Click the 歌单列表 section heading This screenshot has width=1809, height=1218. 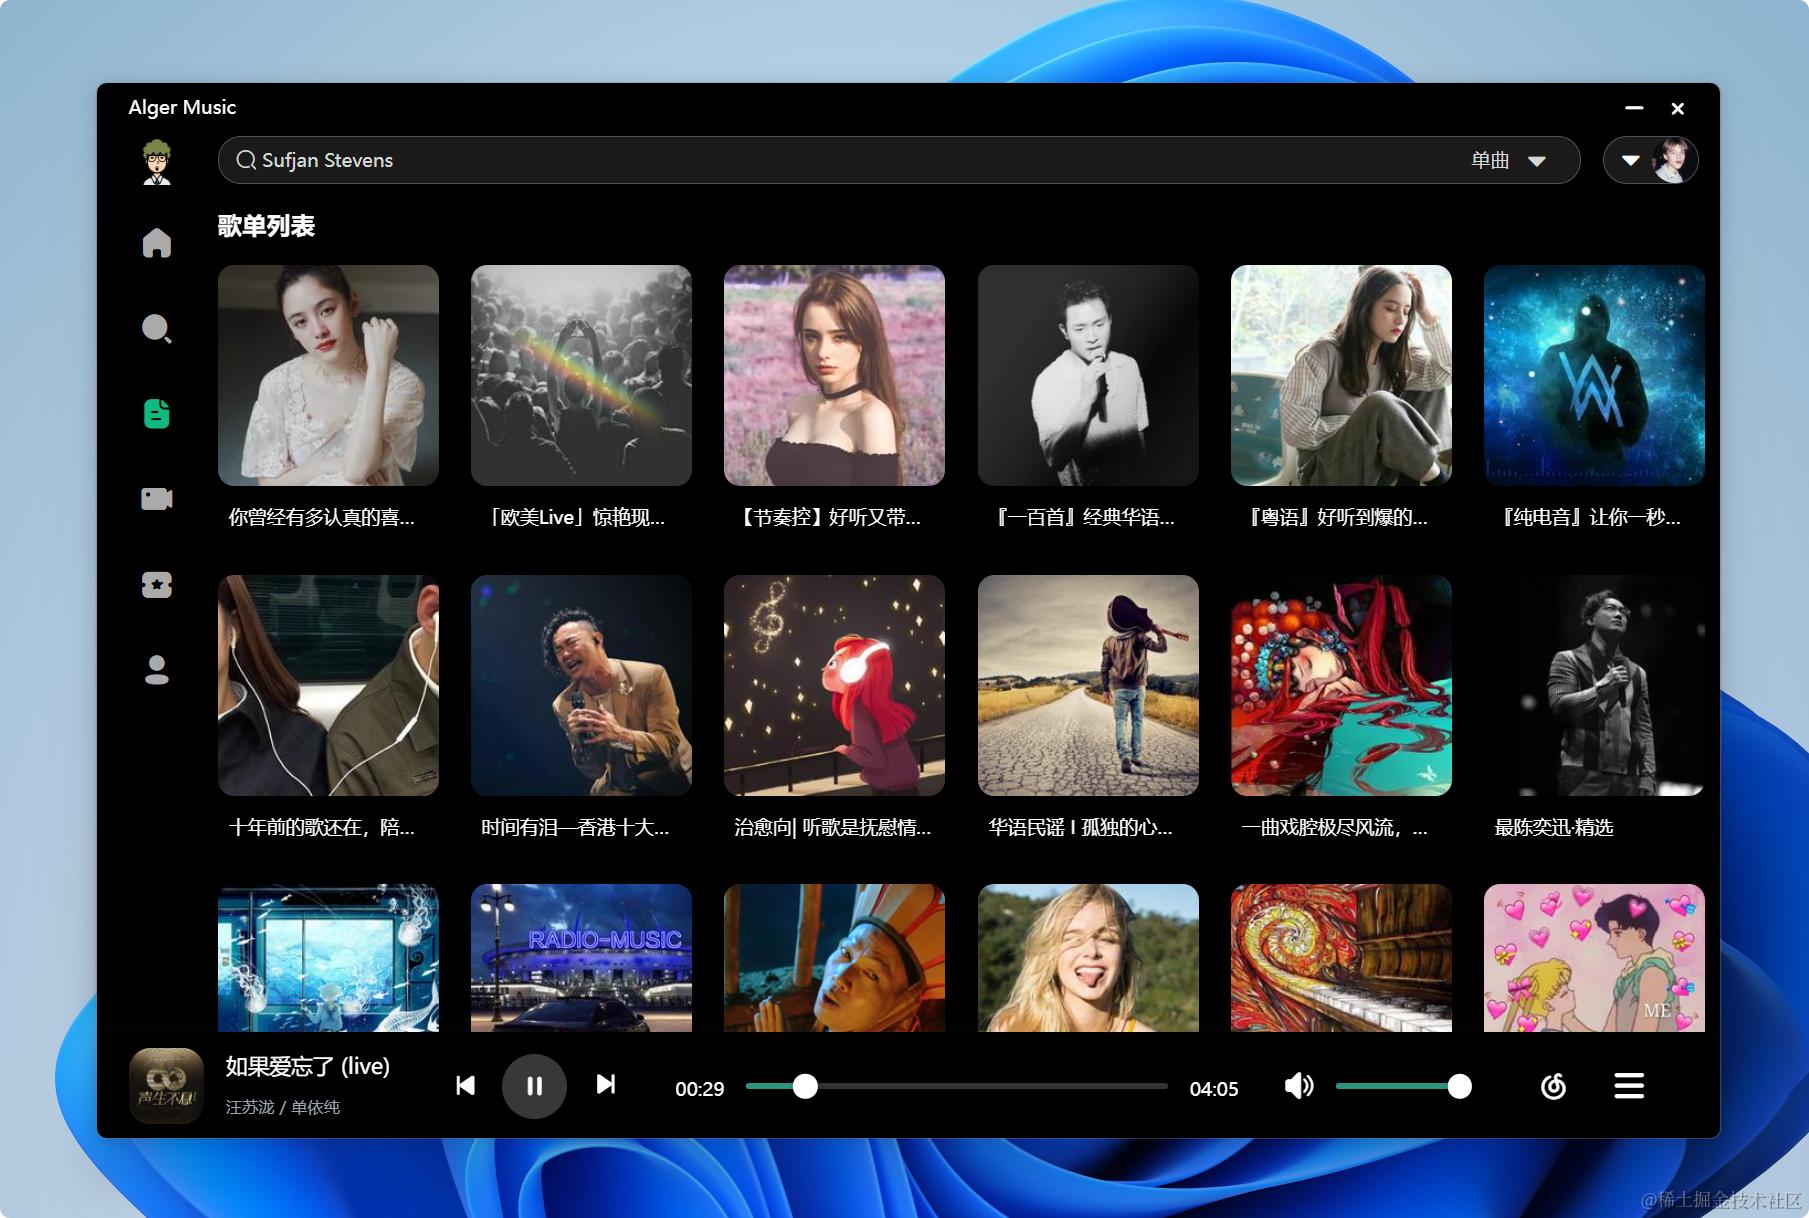click(x=266, y=226)
